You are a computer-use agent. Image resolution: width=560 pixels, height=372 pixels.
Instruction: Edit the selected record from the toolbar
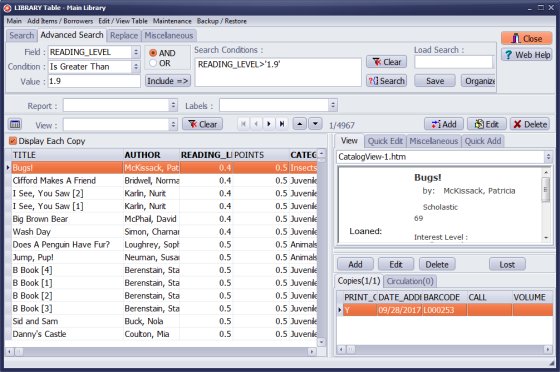click(486, 124)
